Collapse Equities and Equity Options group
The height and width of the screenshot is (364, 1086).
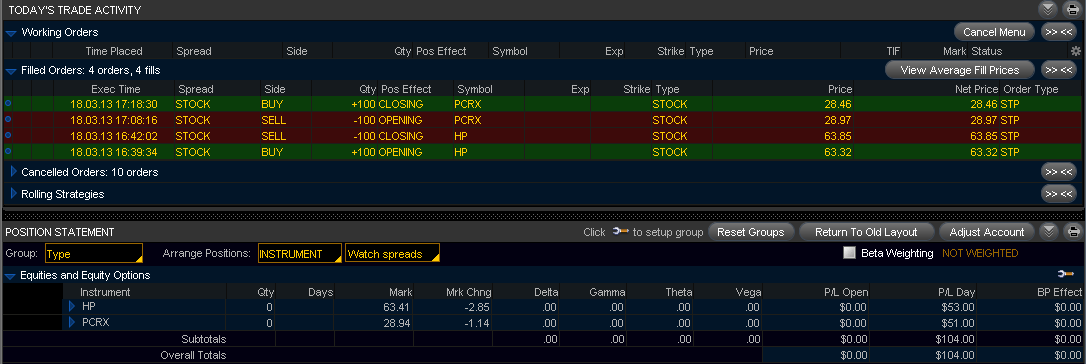[x=10, y=276]
